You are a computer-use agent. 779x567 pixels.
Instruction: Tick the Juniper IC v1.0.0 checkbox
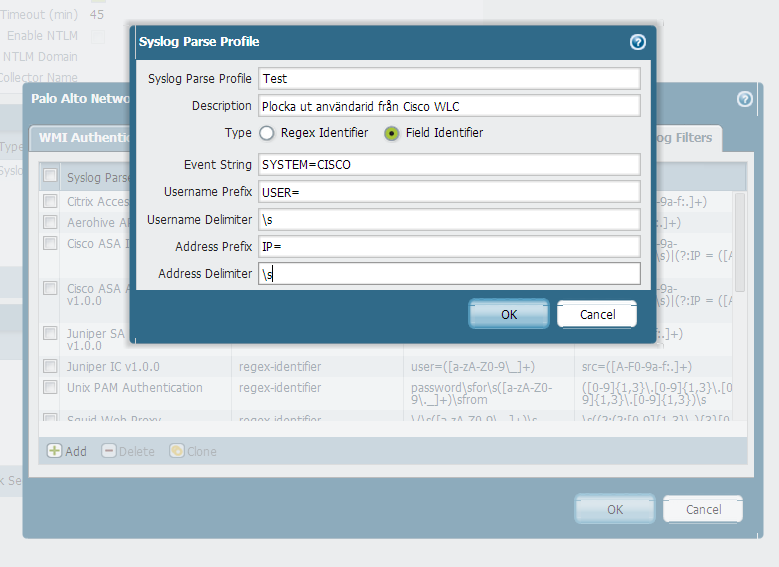(50, 366)
